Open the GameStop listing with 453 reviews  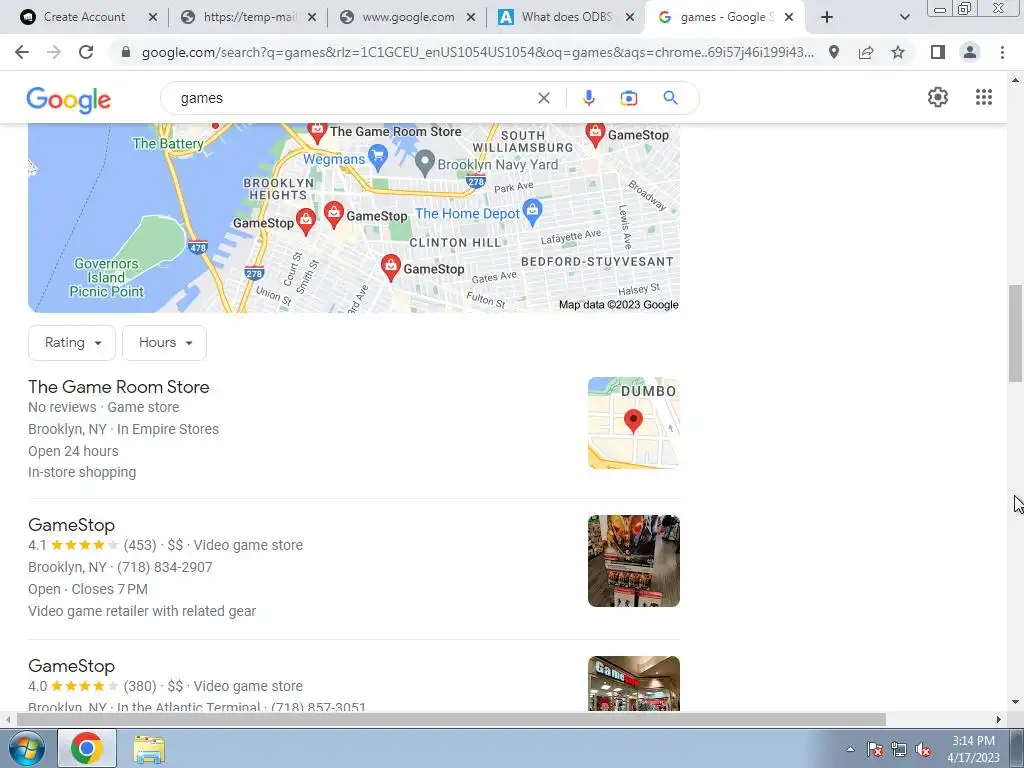71,525
